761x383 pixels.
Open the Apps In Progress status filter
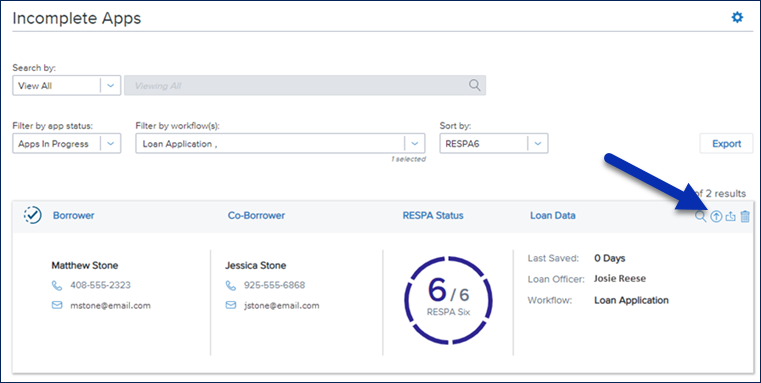[66, 144]
